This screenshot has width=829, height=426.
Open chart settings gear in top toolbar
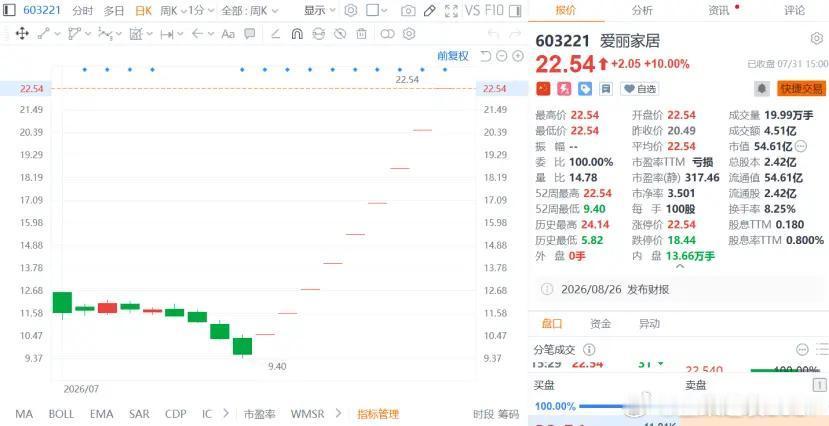pyautogui.click(x=350, y=10)
